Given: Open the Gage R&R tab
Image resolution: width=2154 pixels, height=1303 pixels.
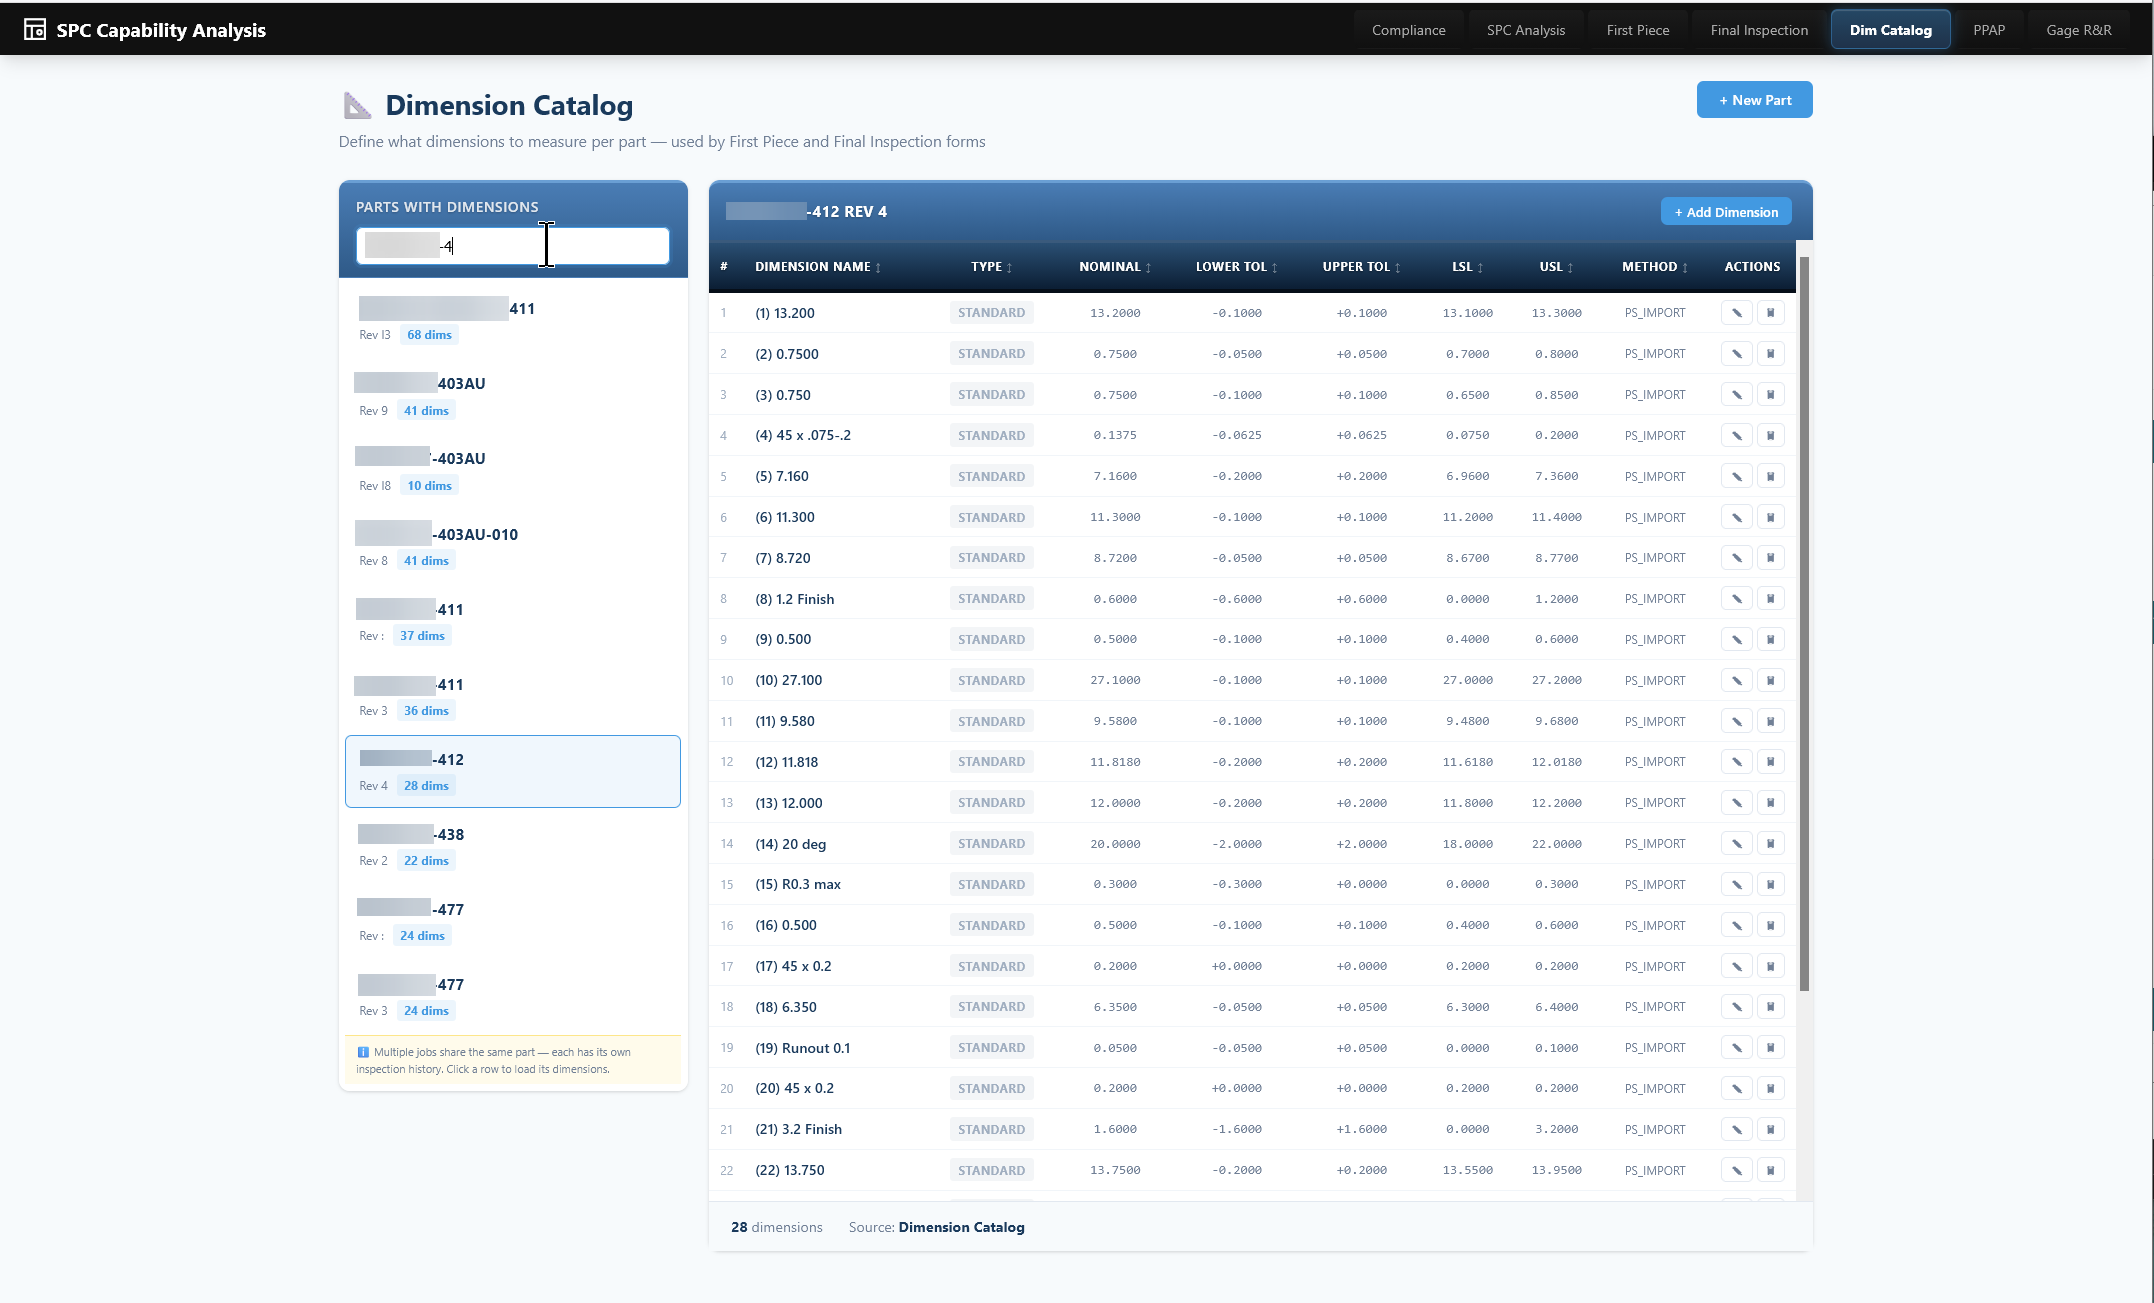Looking at the screenshot, I should click(x=2079, y=29).
